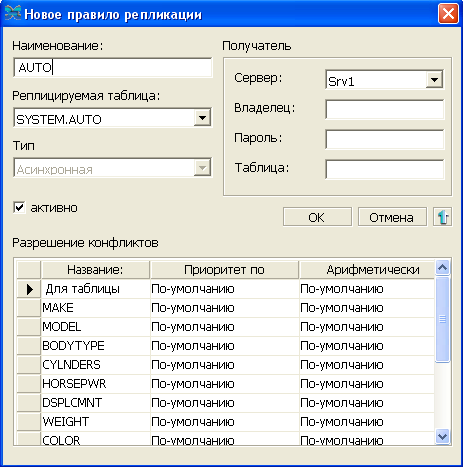This screenshot has width=463, height=467.
Task: Select the HORSEPWR row name cell
Action: (96, 384)
